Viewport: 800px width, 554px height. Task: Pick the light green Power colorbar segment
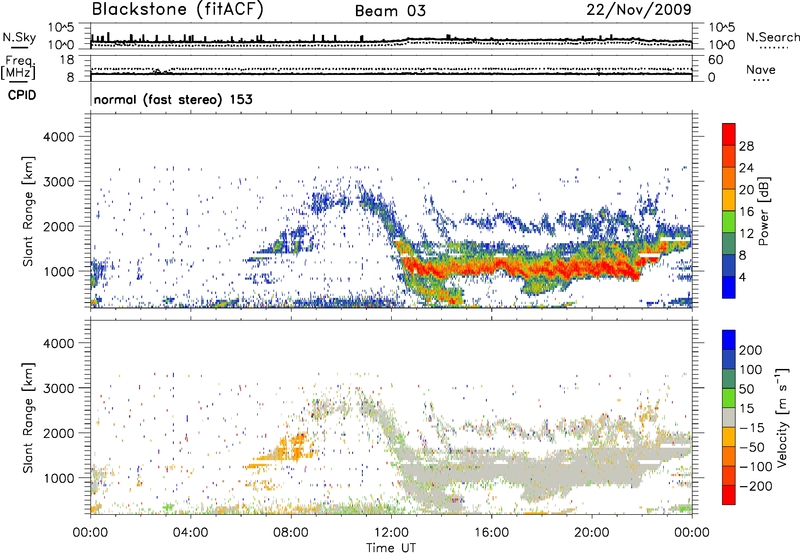(x=729, y=221)
